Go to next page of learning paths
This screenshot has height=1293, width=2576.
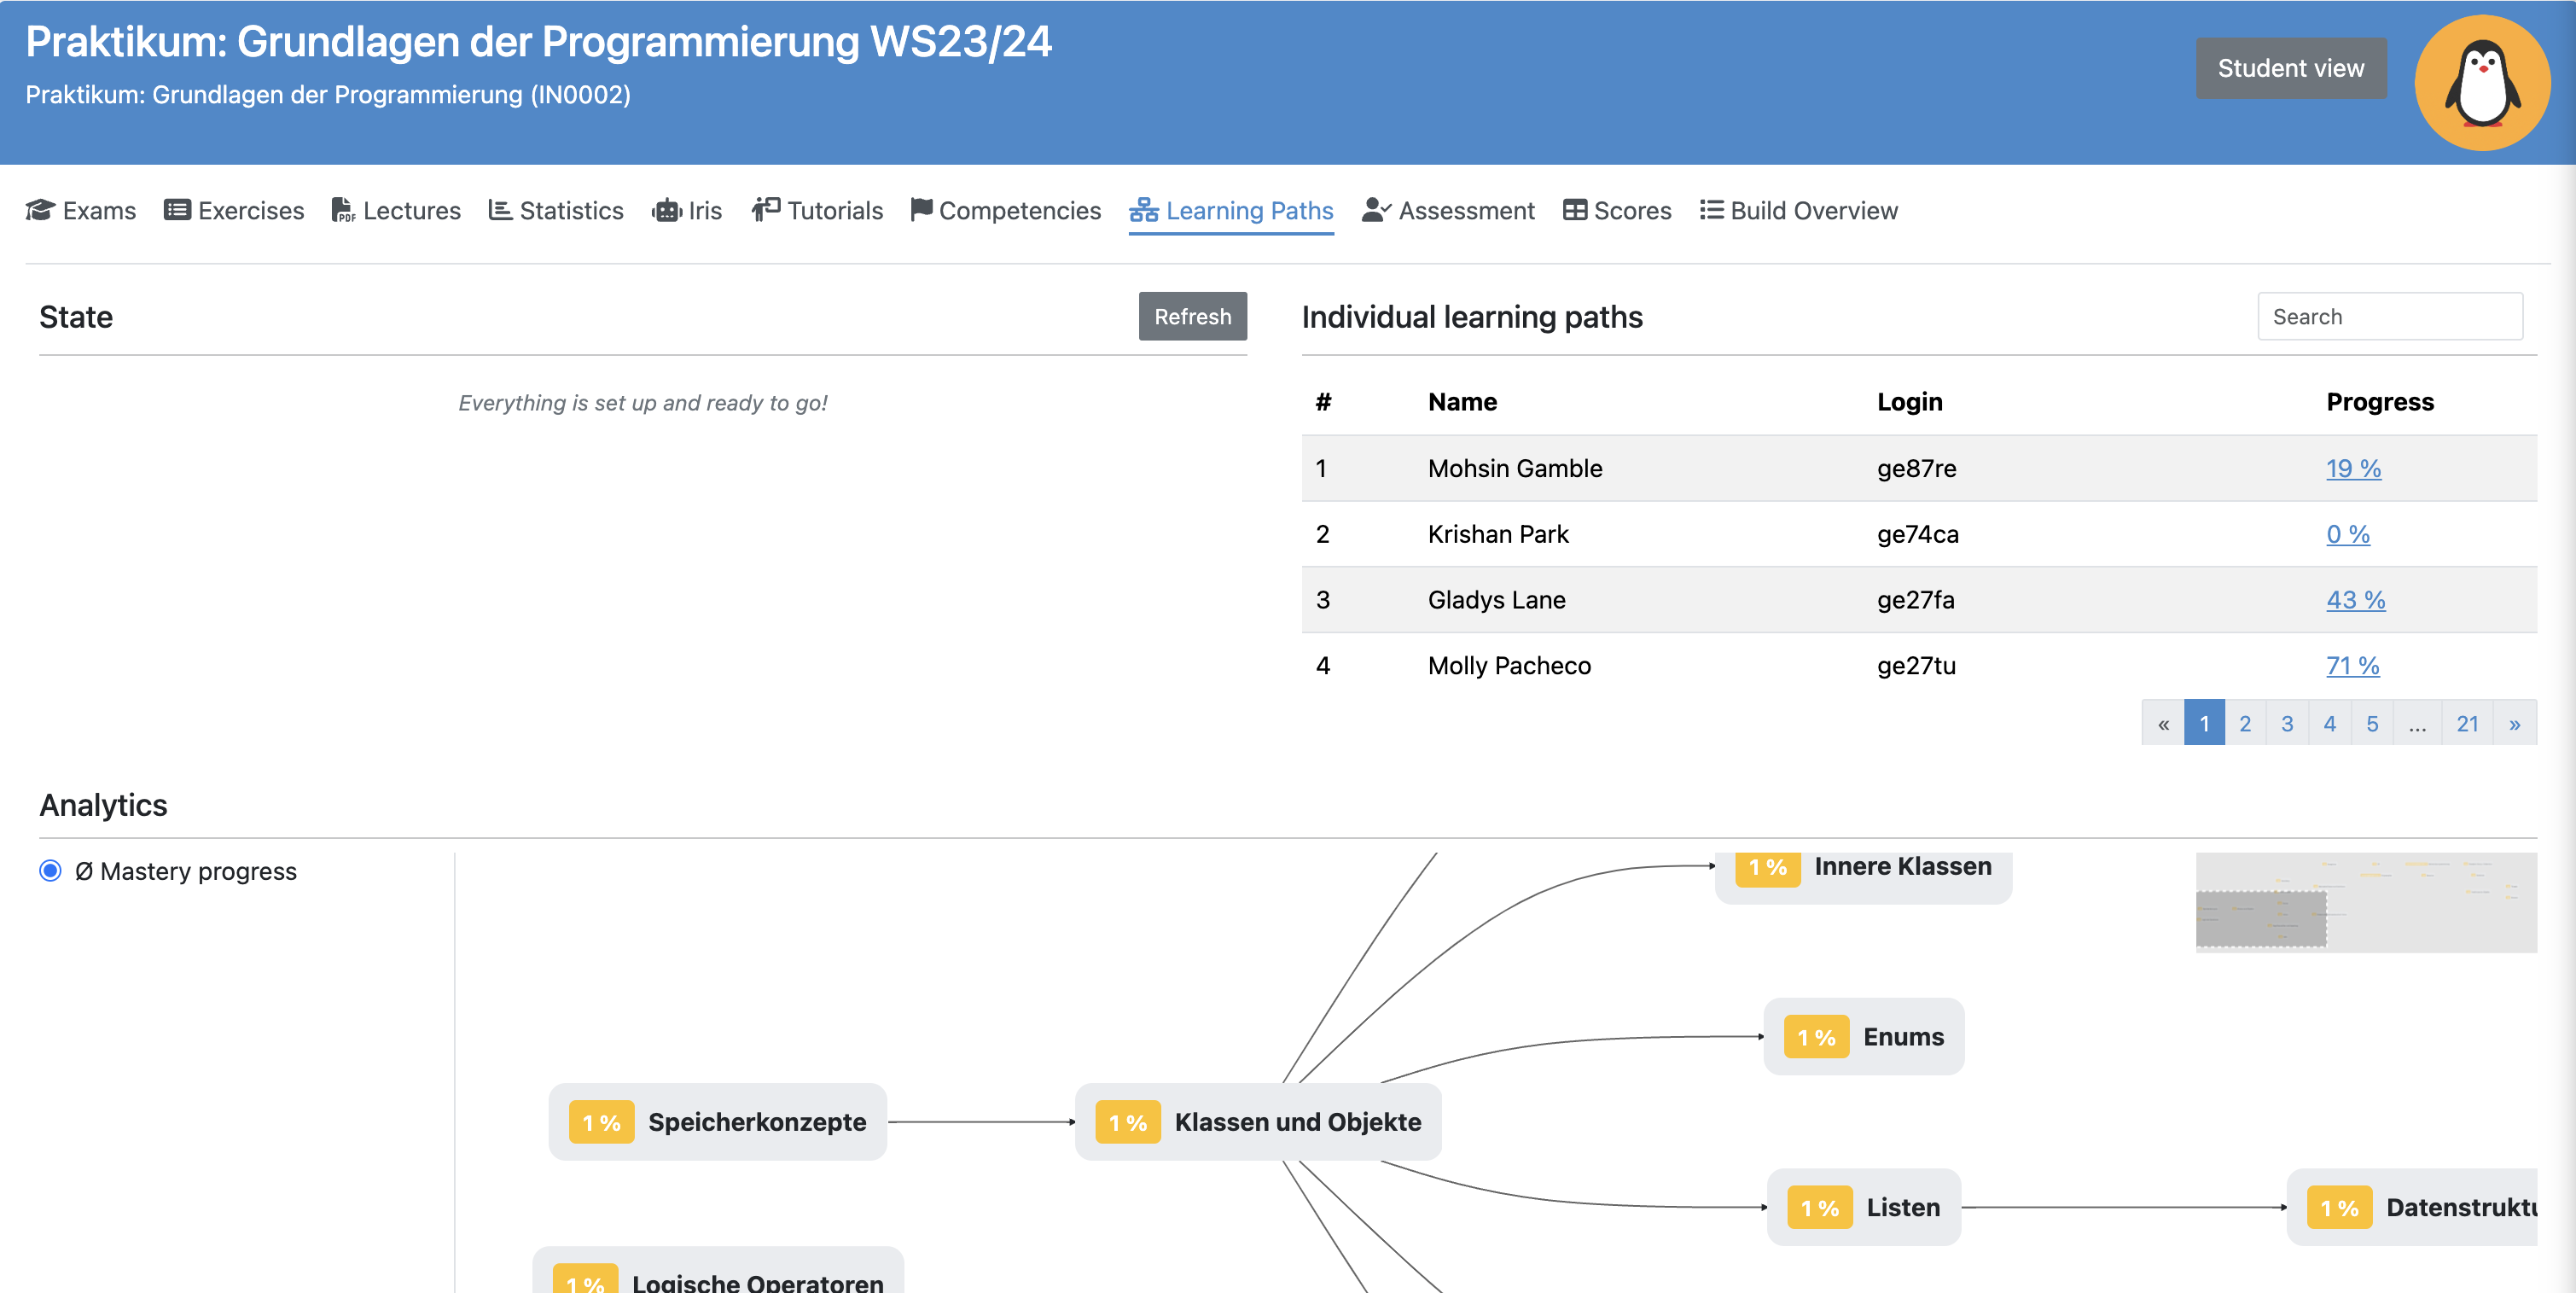(2514, 723)
